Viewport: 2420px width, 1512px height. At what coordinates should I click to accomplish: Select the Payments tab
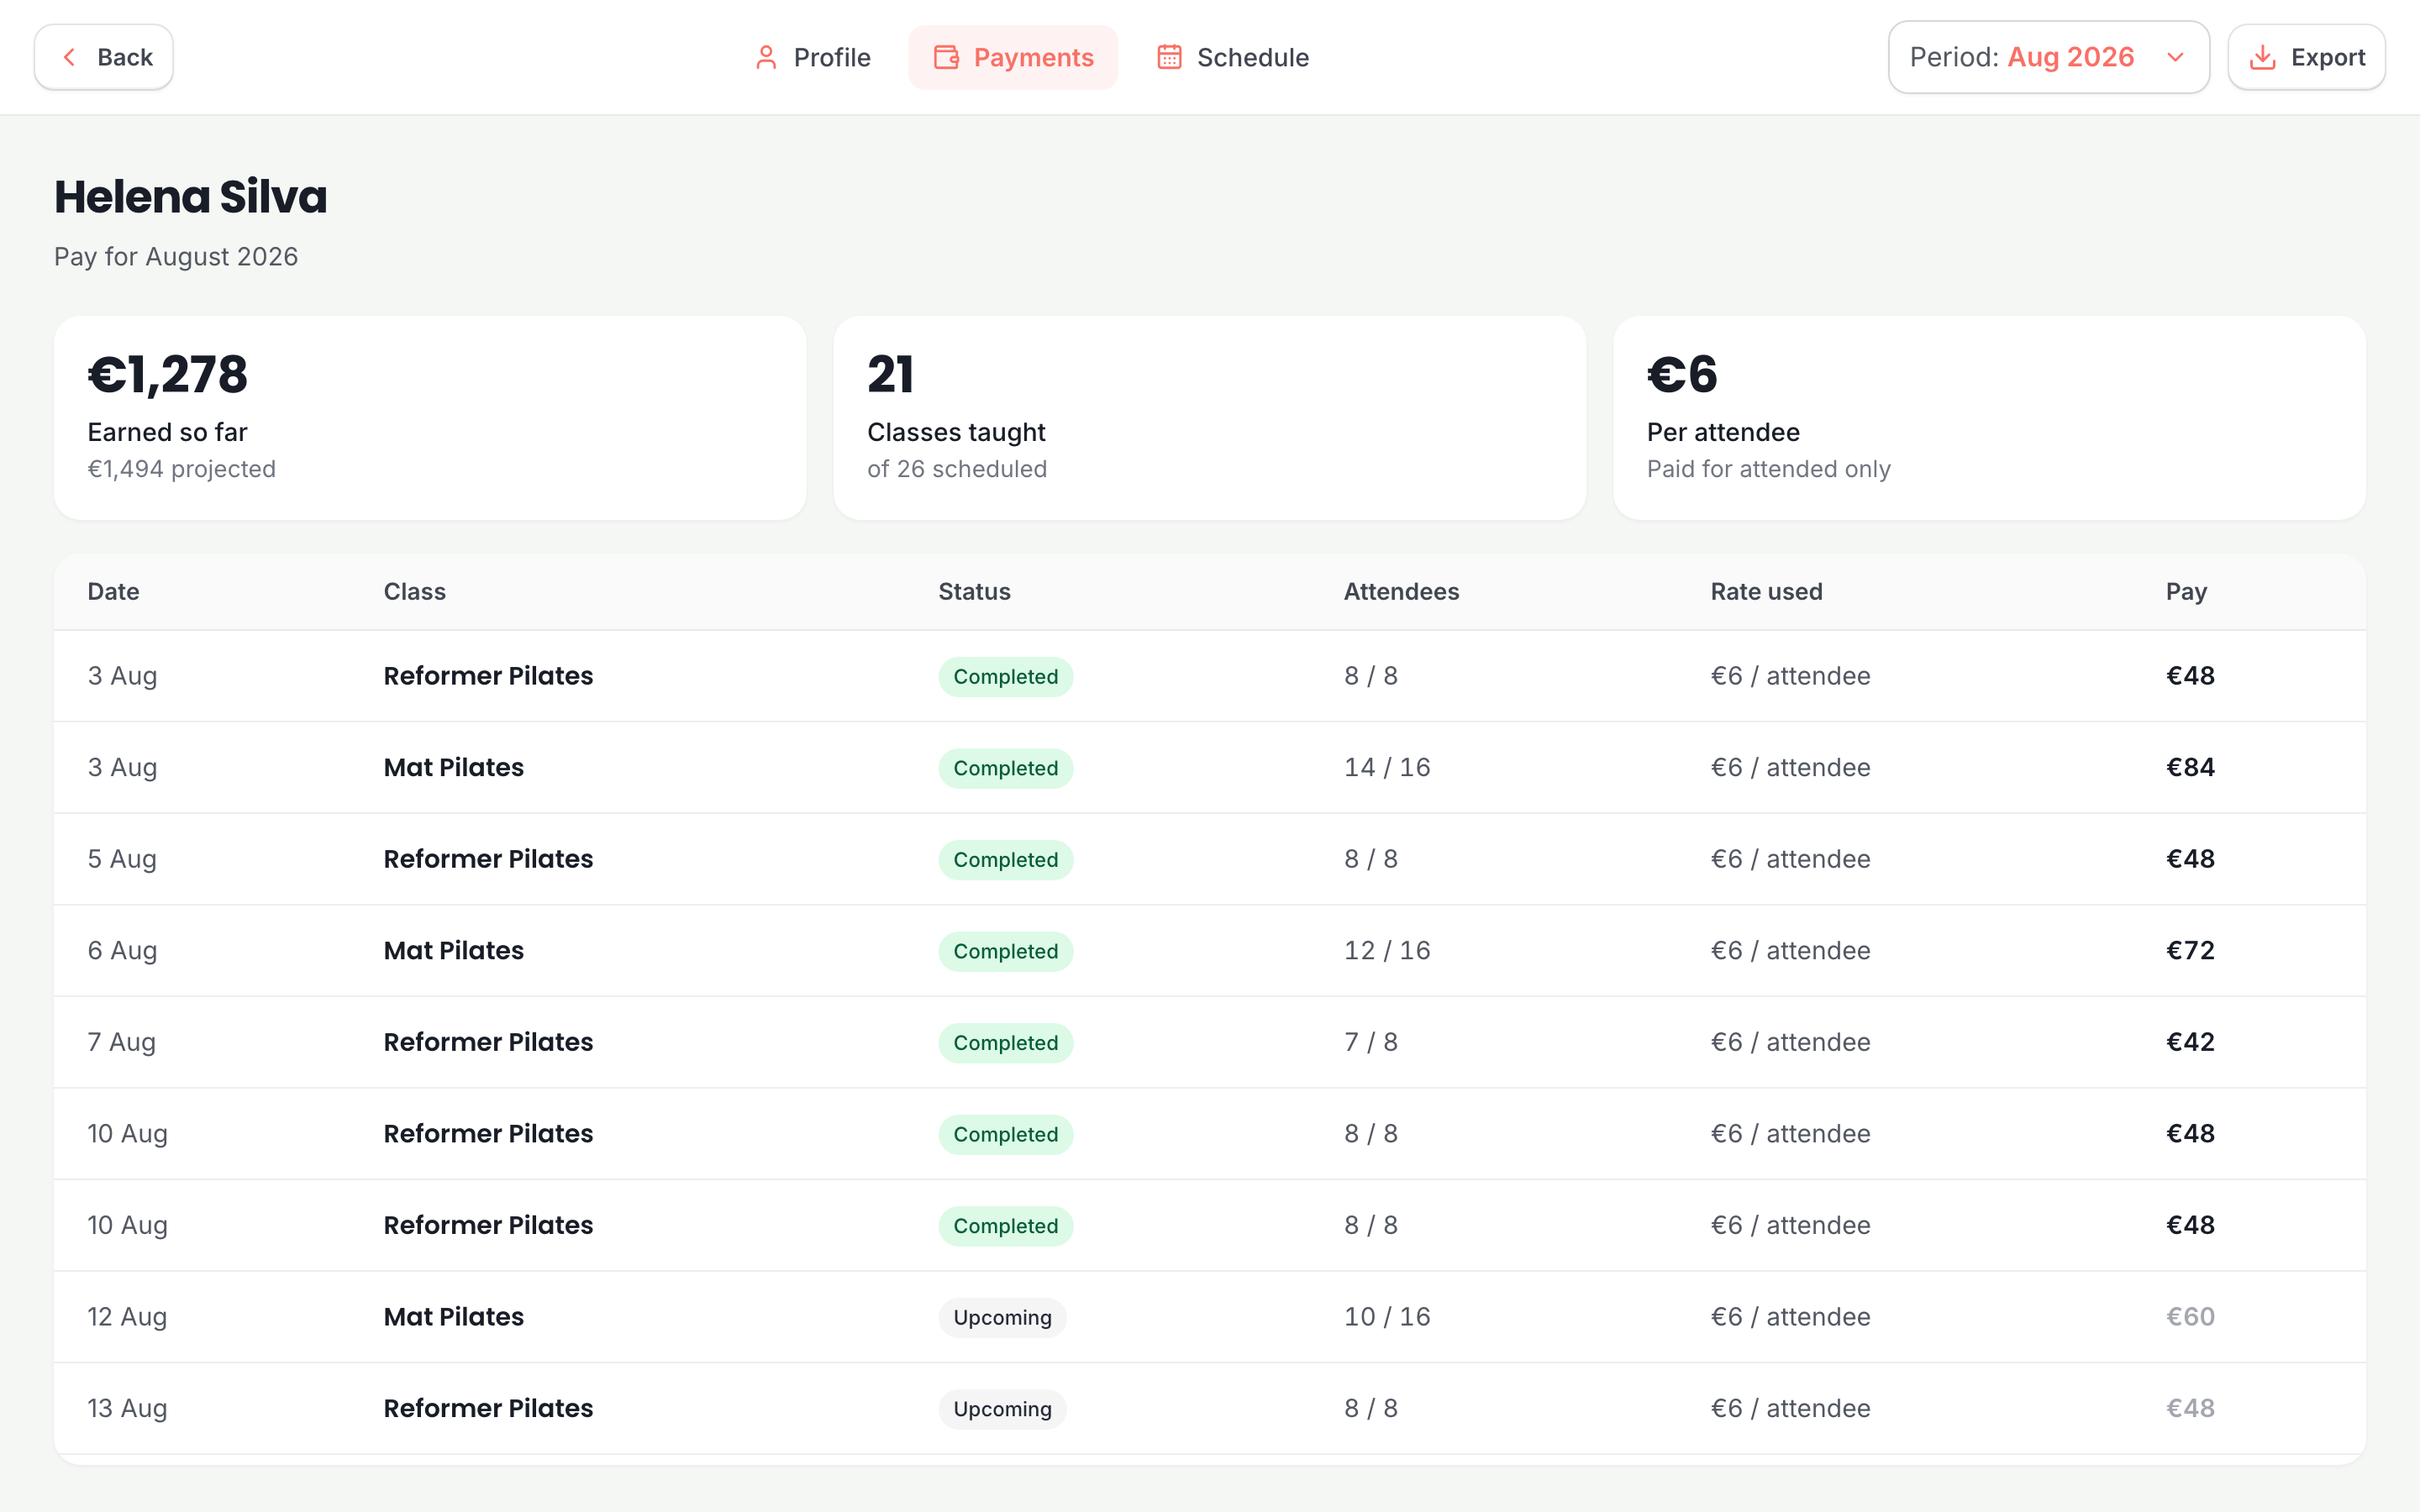click(1013, 57)
